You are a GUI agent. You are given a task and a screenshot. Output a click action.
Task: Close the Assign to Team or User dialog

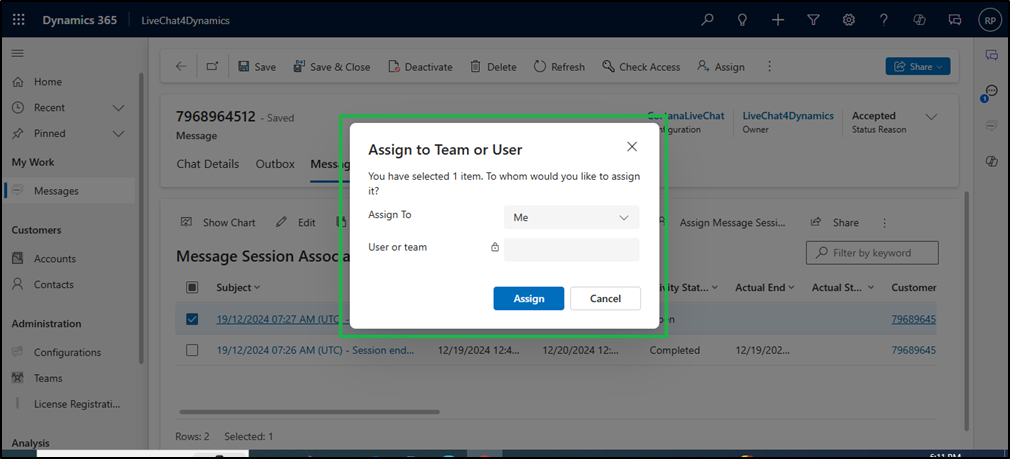click(x=631, y=147)
